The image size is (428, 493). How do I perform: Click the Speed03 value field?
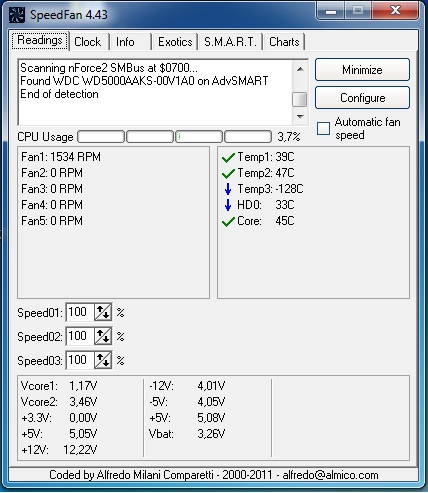(80, 360)
